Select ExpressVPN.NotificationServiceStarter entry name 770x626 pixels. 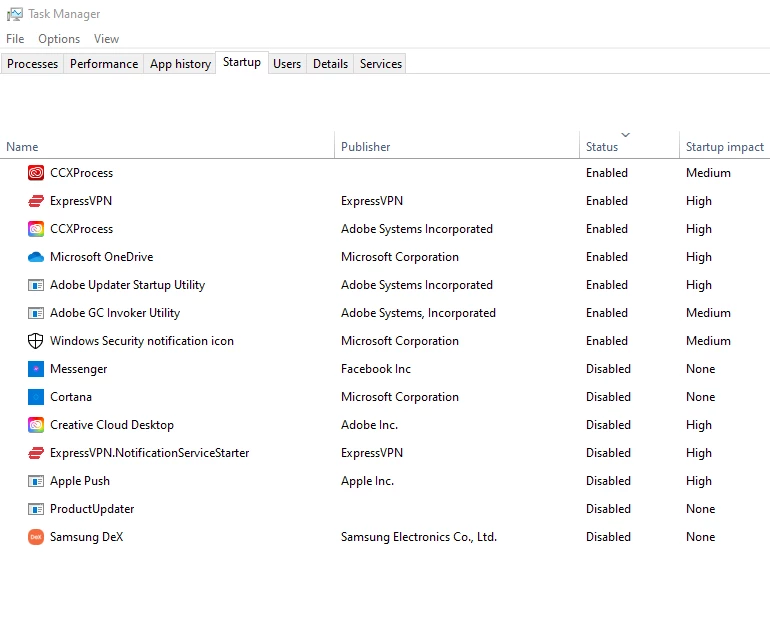150,453
